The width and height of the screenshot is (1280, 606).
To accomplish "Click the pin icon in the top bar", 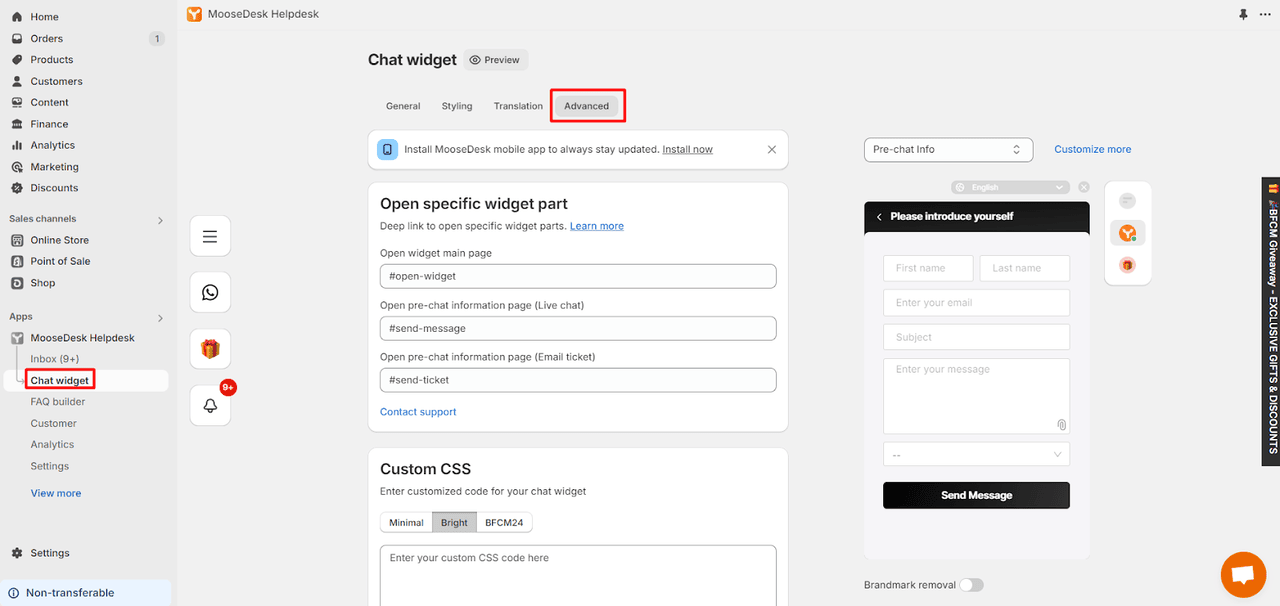I will 1242,14.
